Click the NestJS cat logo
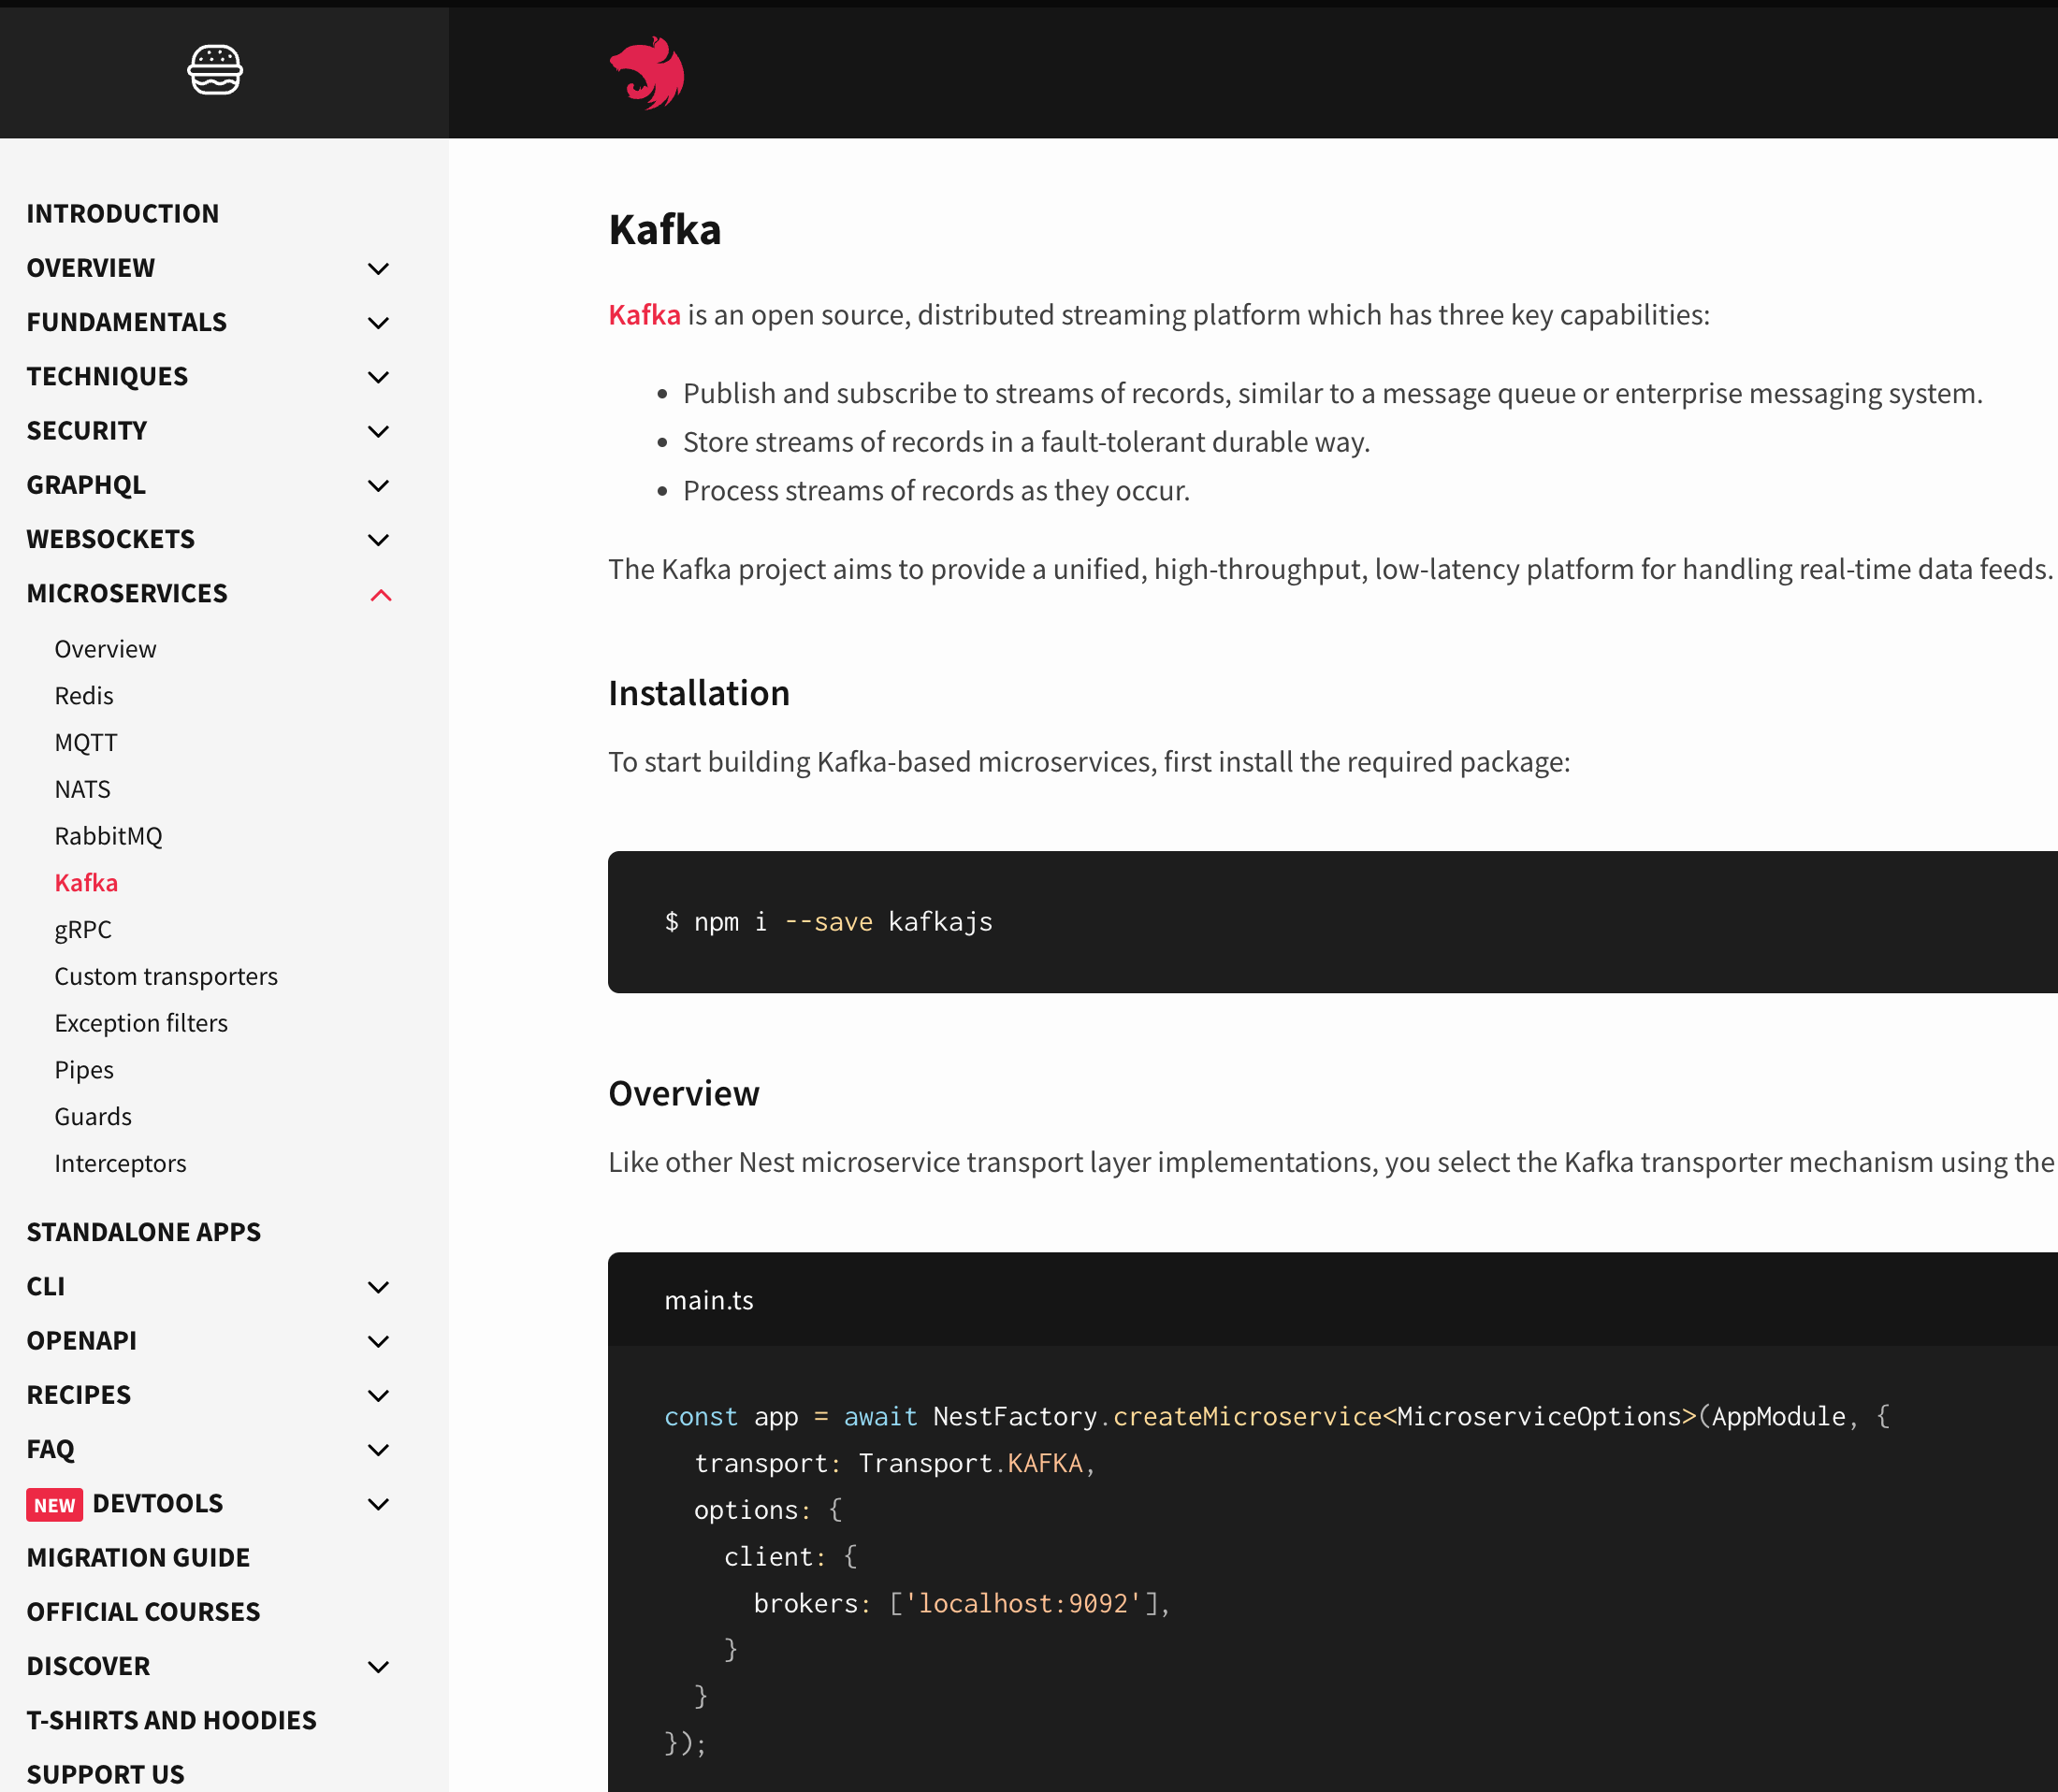The image size is (2058, 1792). click(x=647, y=73)
